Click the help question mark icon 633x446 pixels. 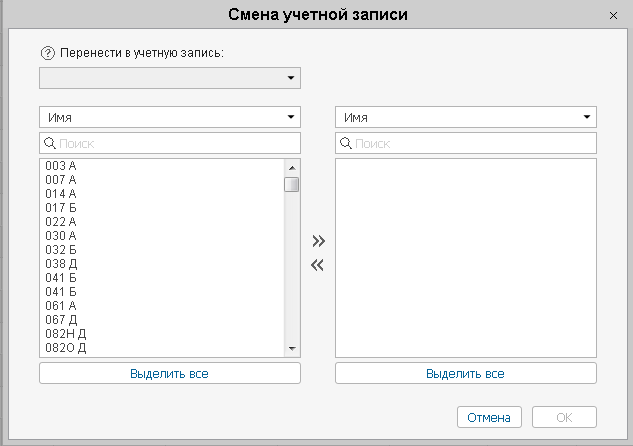(47, 53)
